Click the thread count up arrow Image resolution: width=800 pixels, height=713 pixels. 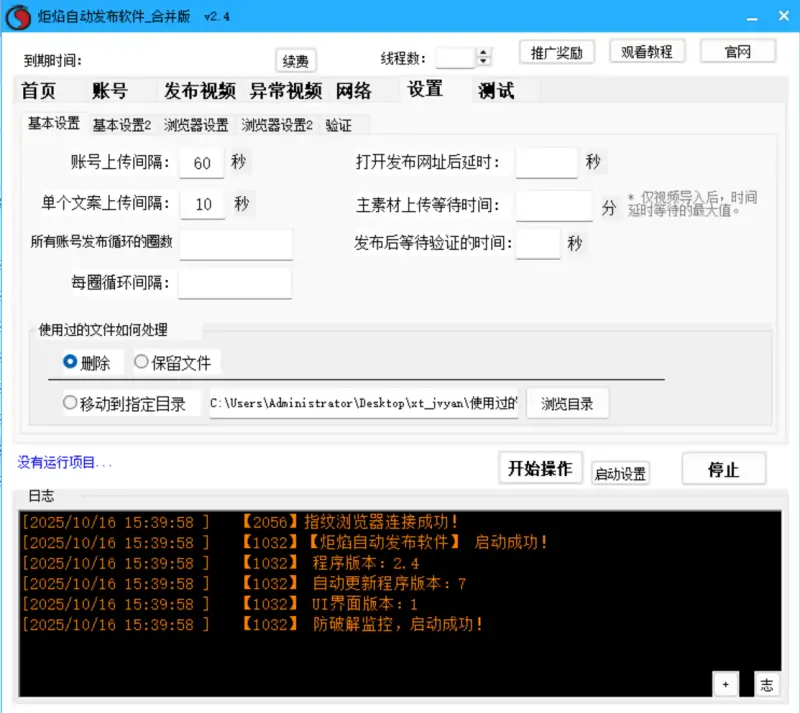pyautogui.click(x=481, y=52)
